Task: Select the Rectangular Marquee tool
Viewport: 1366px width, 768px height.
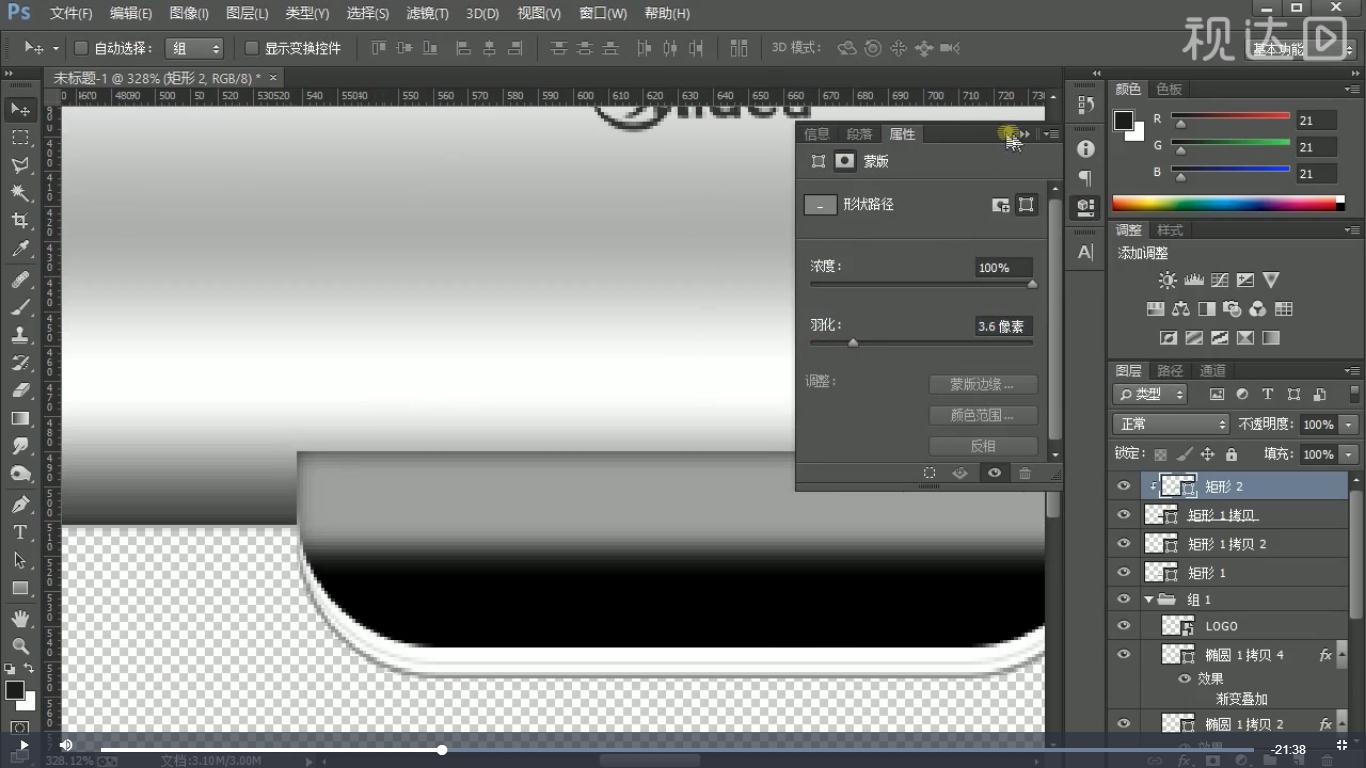Action: tap(20, 137)
